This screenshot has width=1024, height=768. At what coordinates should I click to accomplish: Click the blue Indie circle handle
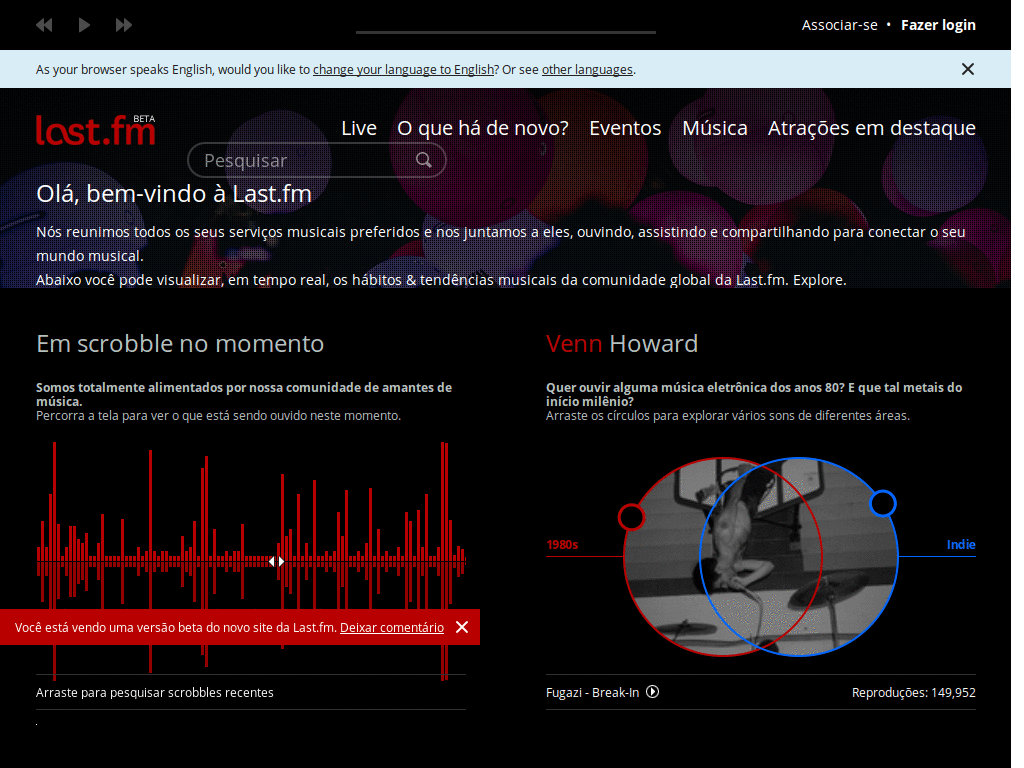(x=883, y=504)
